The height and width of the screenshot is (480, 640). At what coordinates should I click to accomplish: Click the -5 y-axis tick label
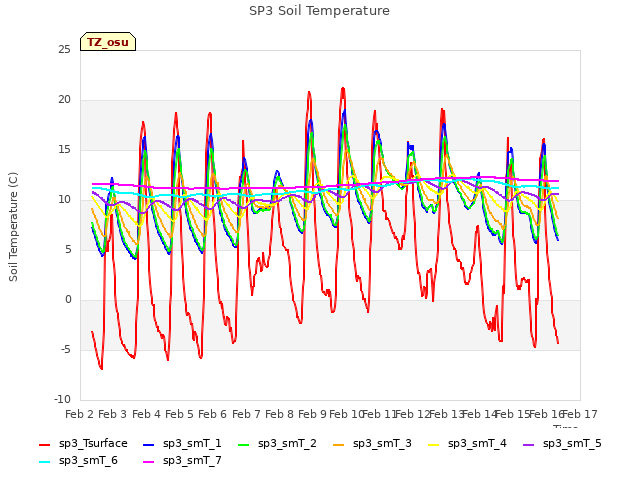[66, 350]
